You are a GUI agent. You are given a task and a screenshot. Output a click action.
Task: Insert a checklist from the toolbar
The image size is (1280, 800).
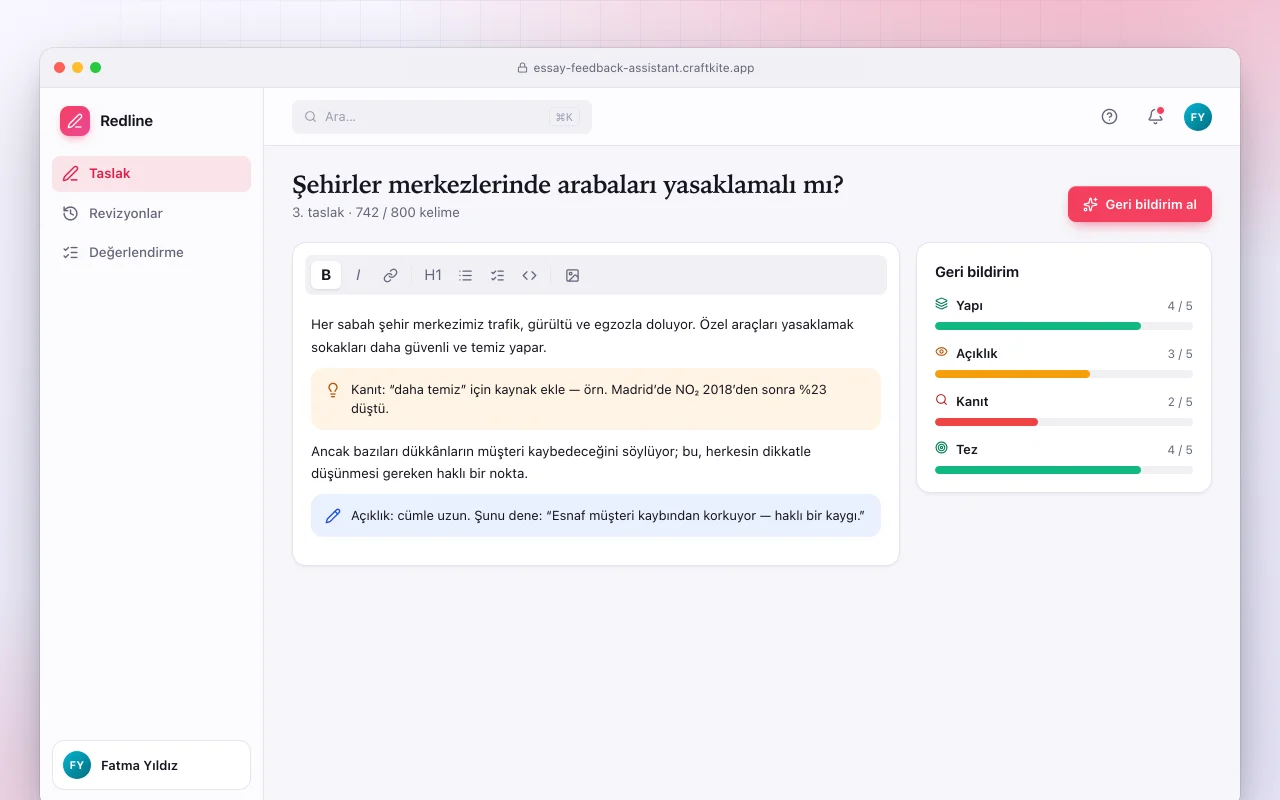click(497, 275)
